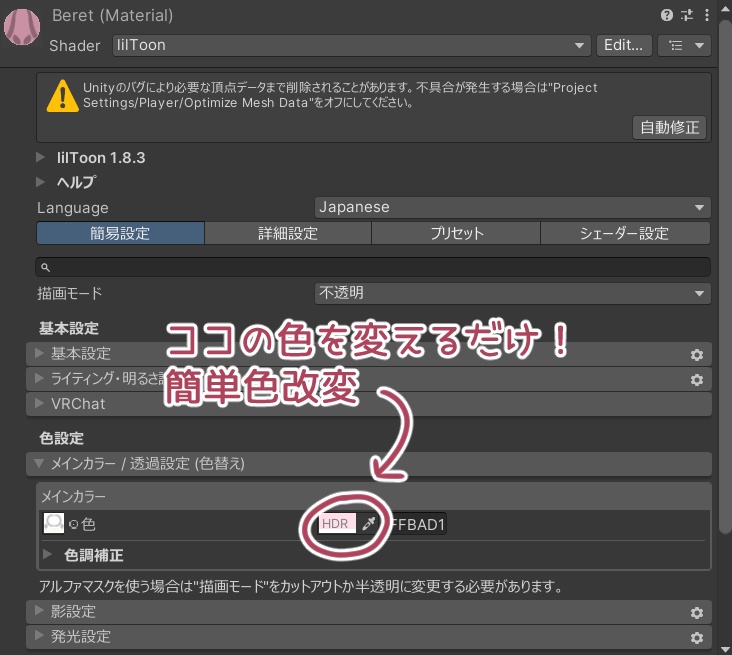Expand the 色調補正 foldout
Image resolution: width=732 pixels, height=655 pixels.
click(47, 555)
